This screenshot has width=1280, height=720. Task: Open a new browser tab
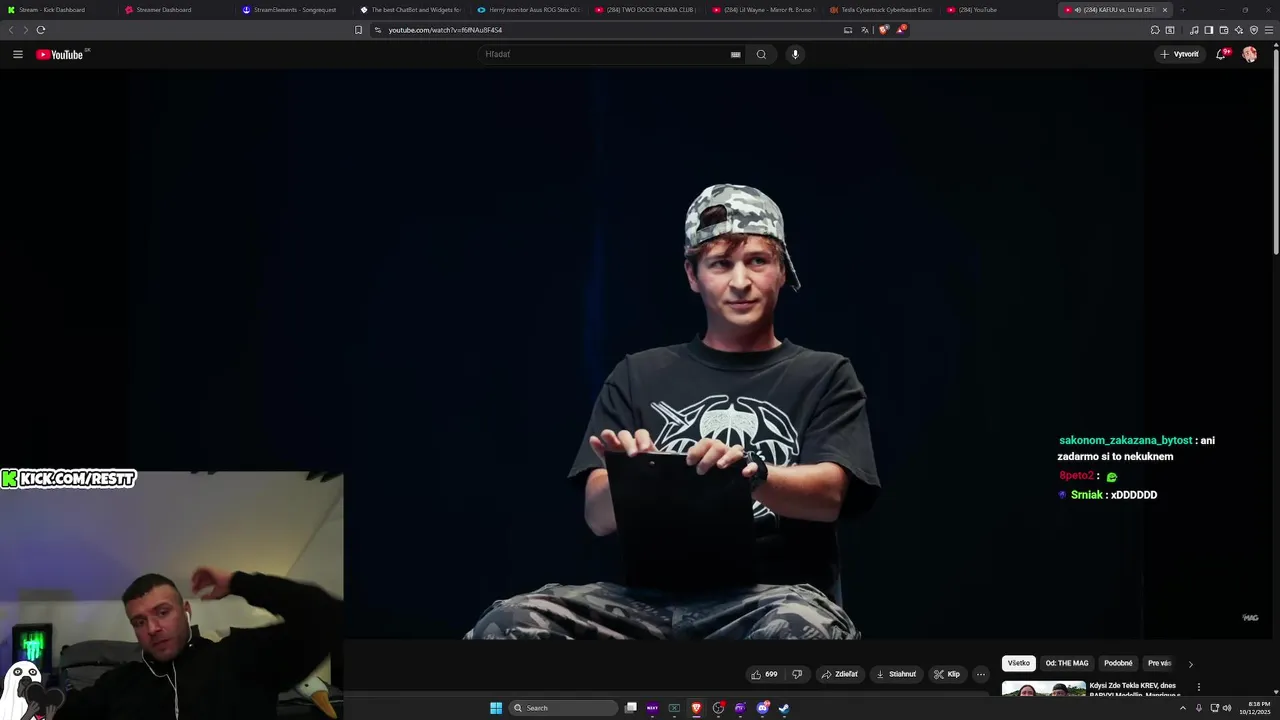tap(1183, 10)
